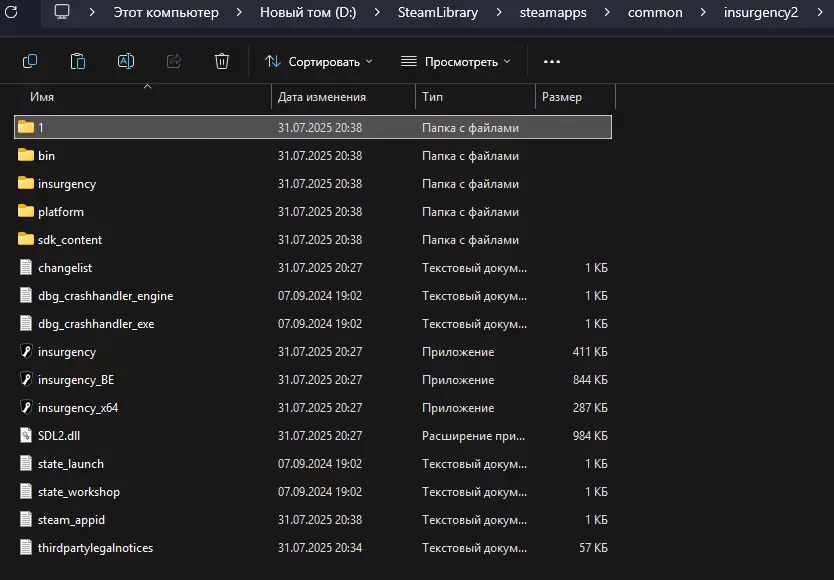Expand chevron after insurgency2 breadcrumb
This screenshot has width=834, height=580.
(820, 12)
